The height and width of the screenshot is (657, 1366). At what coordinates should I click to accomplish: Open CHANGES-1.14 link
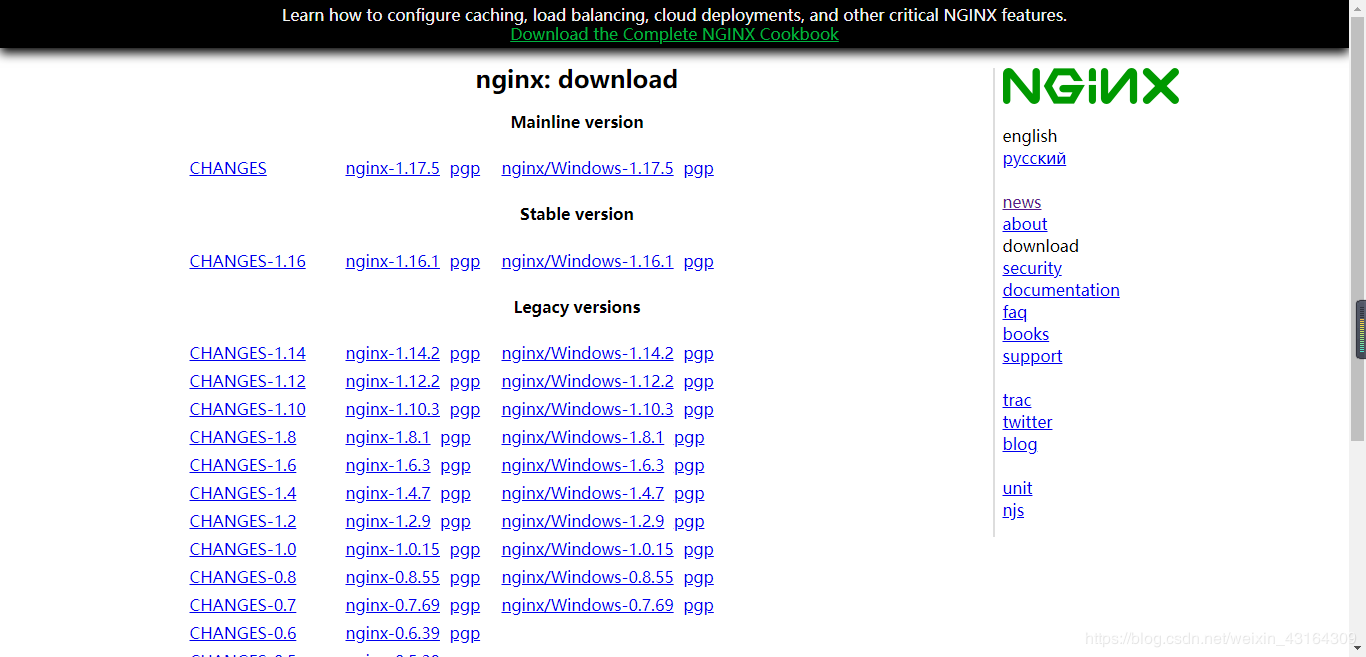(248, 353)
